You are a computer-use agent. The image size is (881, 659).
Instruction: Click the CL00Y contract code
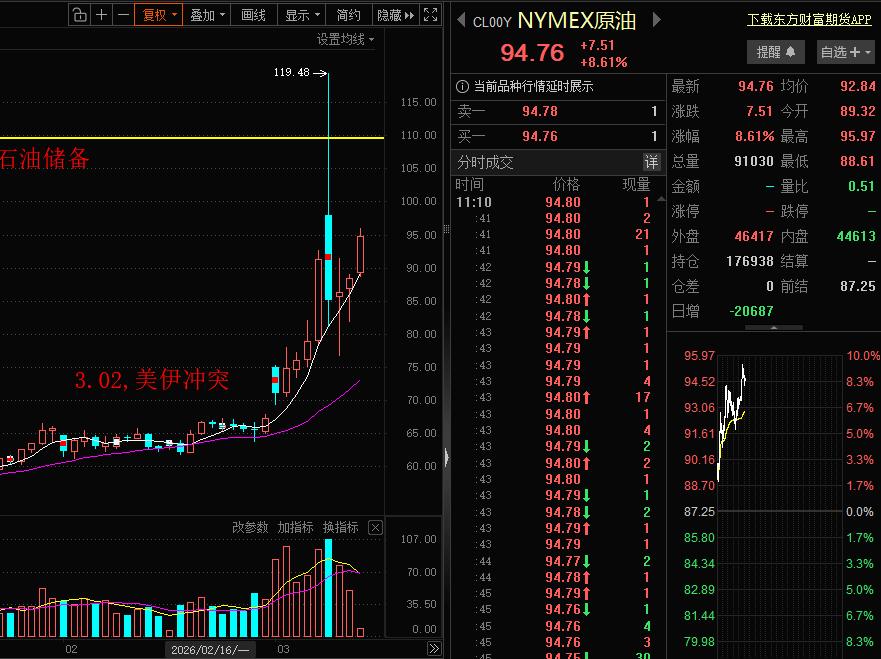coord(492,22)
